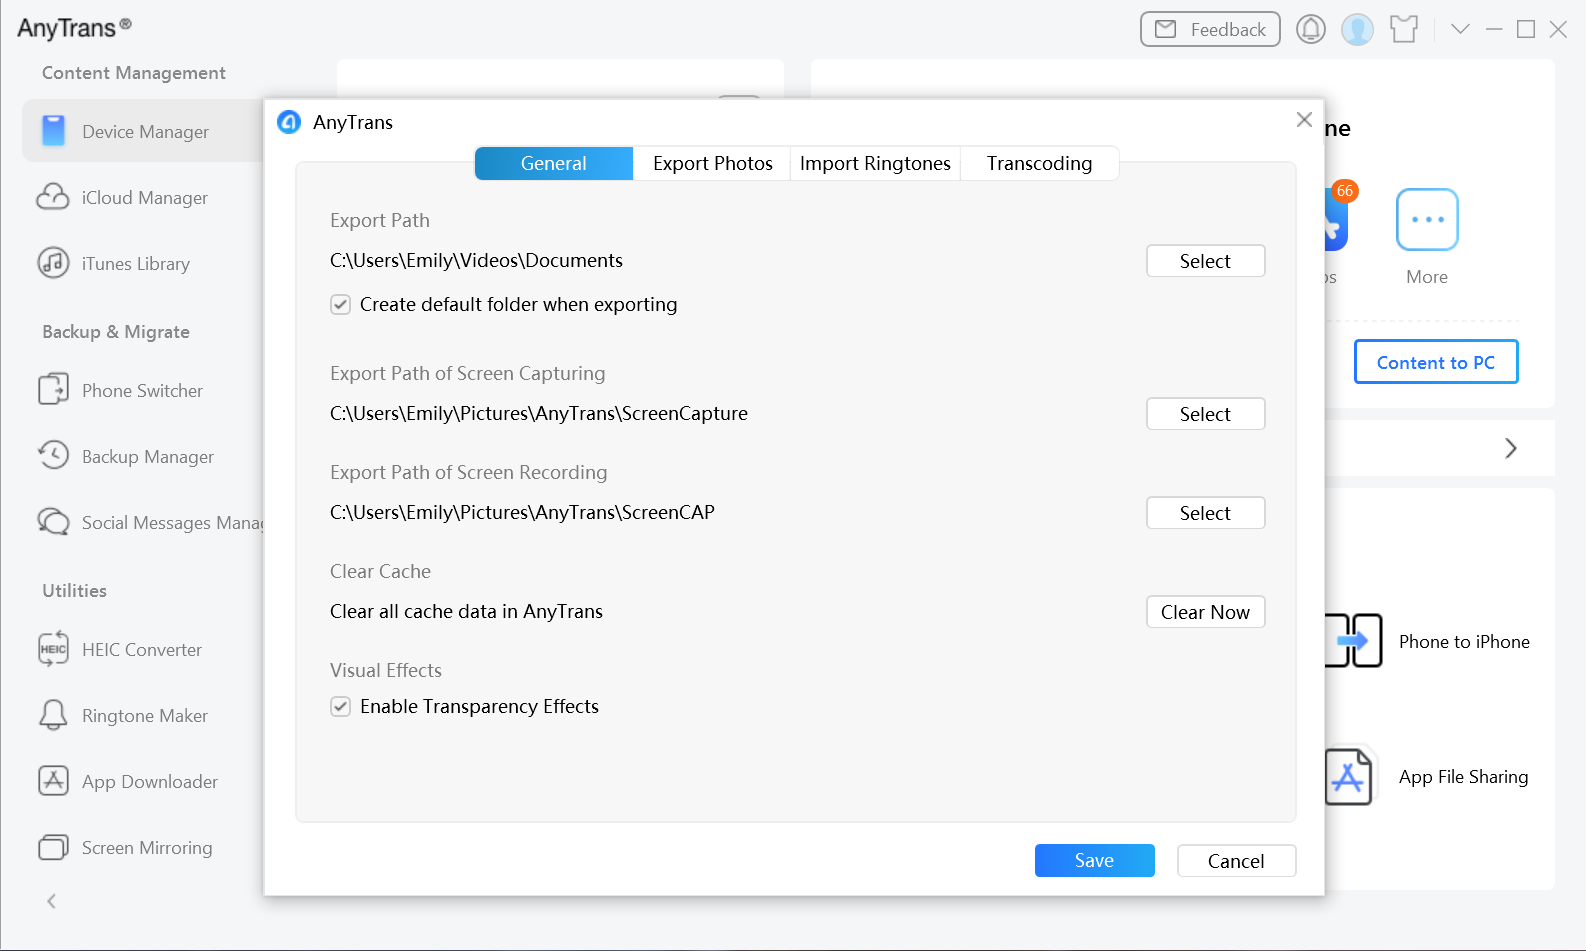The image size is (1586, 951).
Task: Click the Backup Manager label in sidebar
Action: [x=148, y=457]
